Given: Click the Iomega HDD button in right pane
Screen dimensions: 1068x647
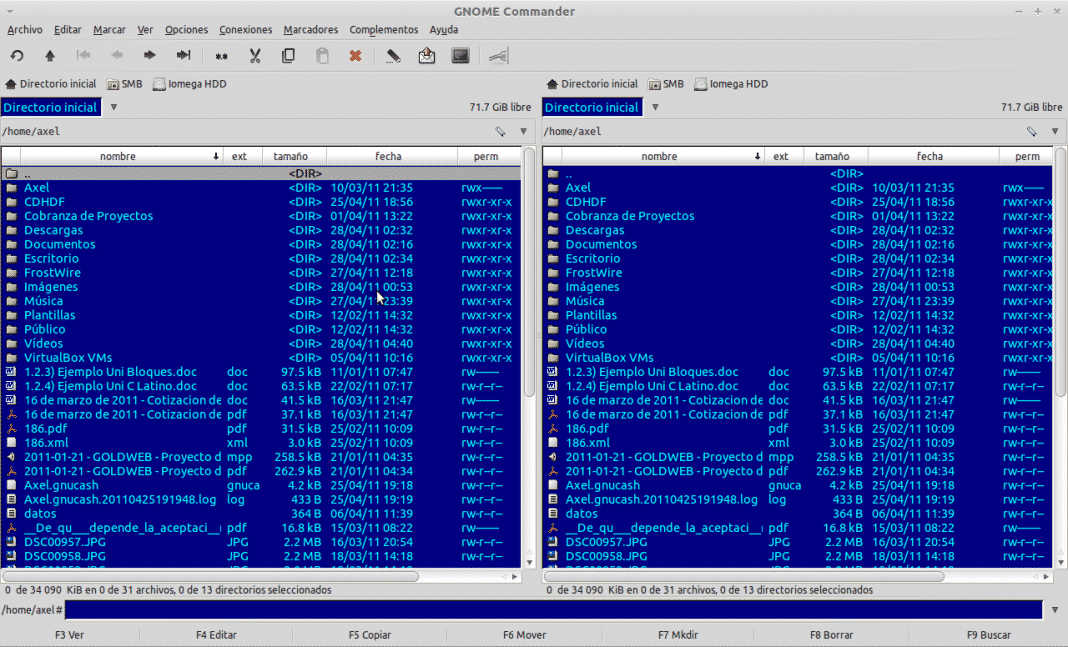Looking at the screenshot, I should pos(731,84).
